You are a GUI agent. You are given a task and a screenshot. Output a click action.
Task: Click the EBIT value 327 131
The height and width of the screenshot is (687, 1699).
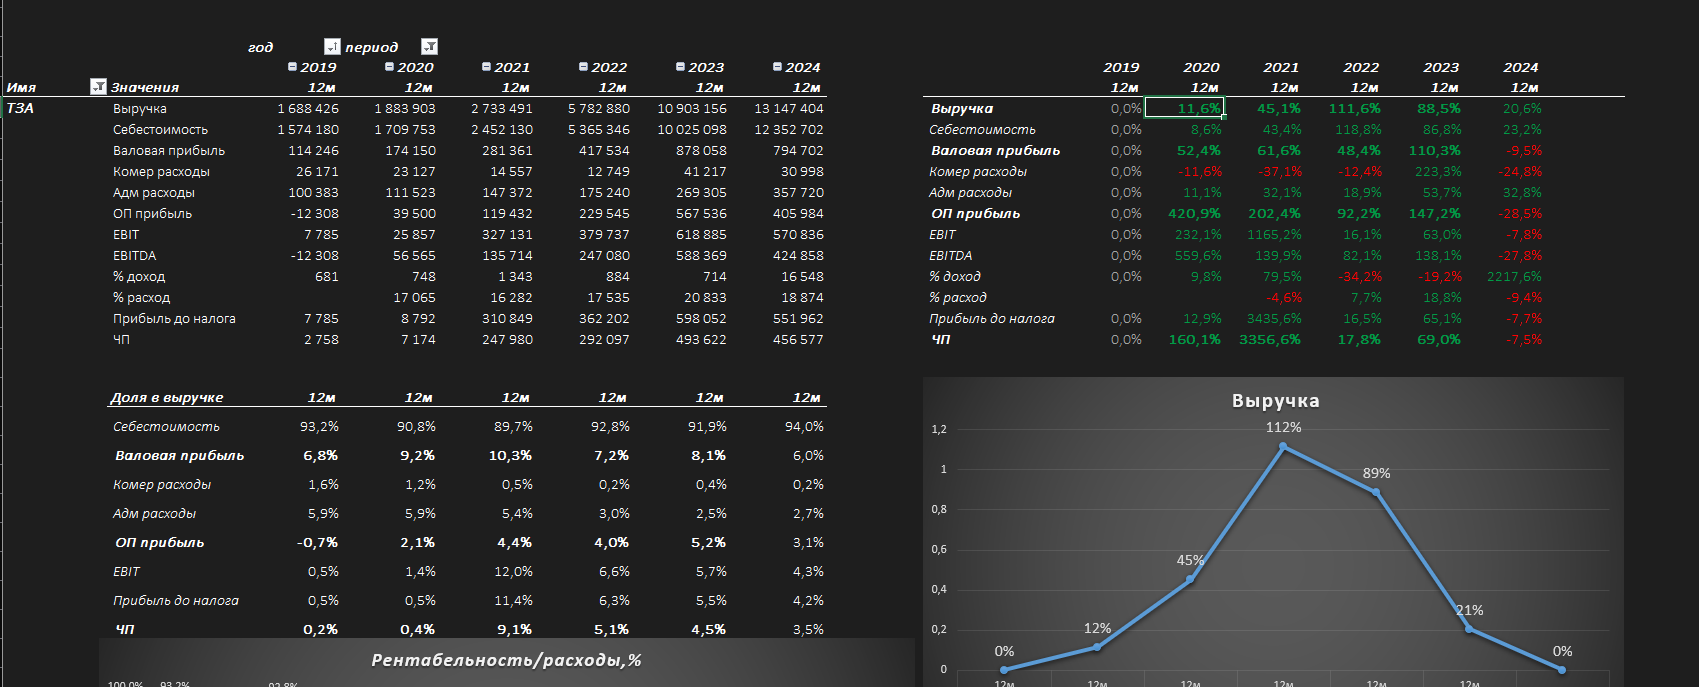click(507, 234)
